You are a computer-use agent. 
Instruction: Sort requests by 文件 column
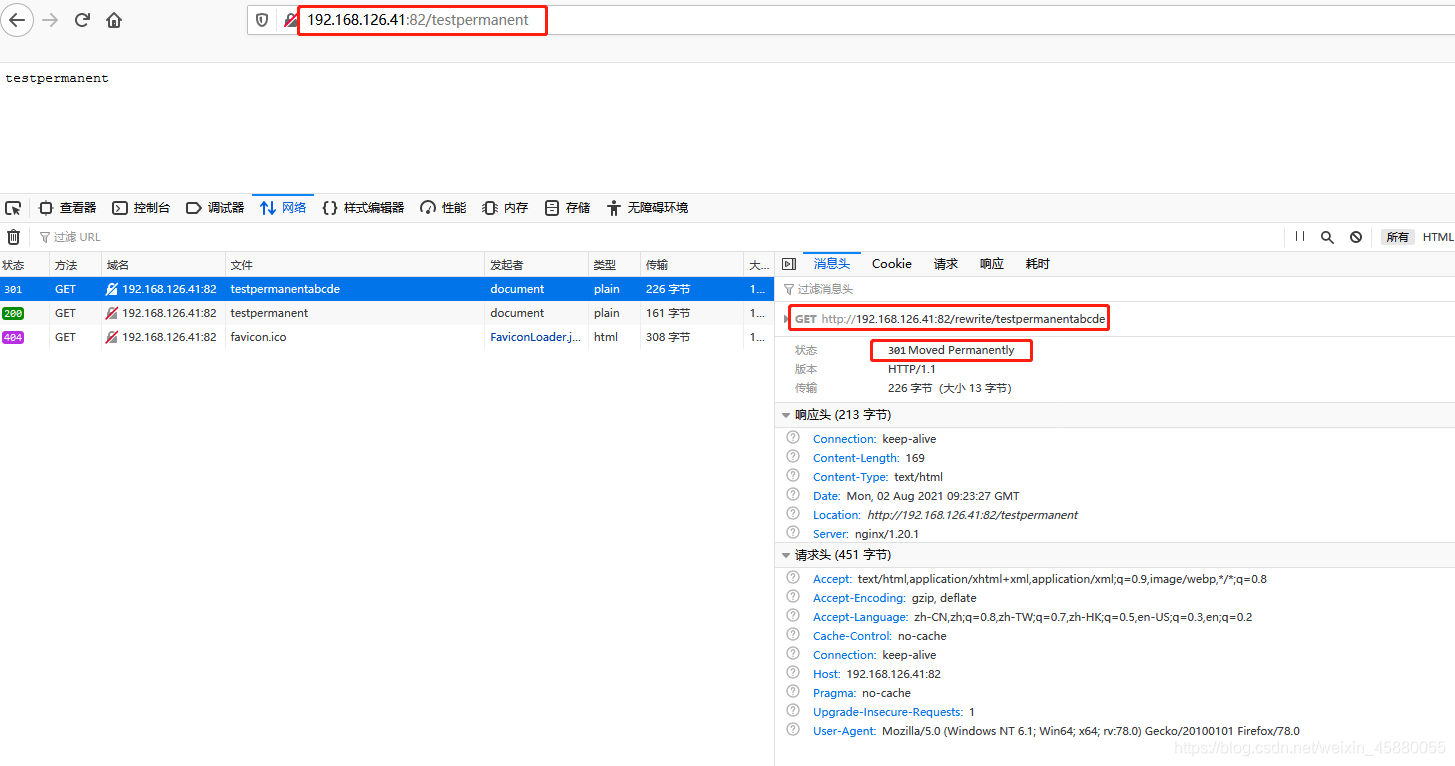(355, 265)
